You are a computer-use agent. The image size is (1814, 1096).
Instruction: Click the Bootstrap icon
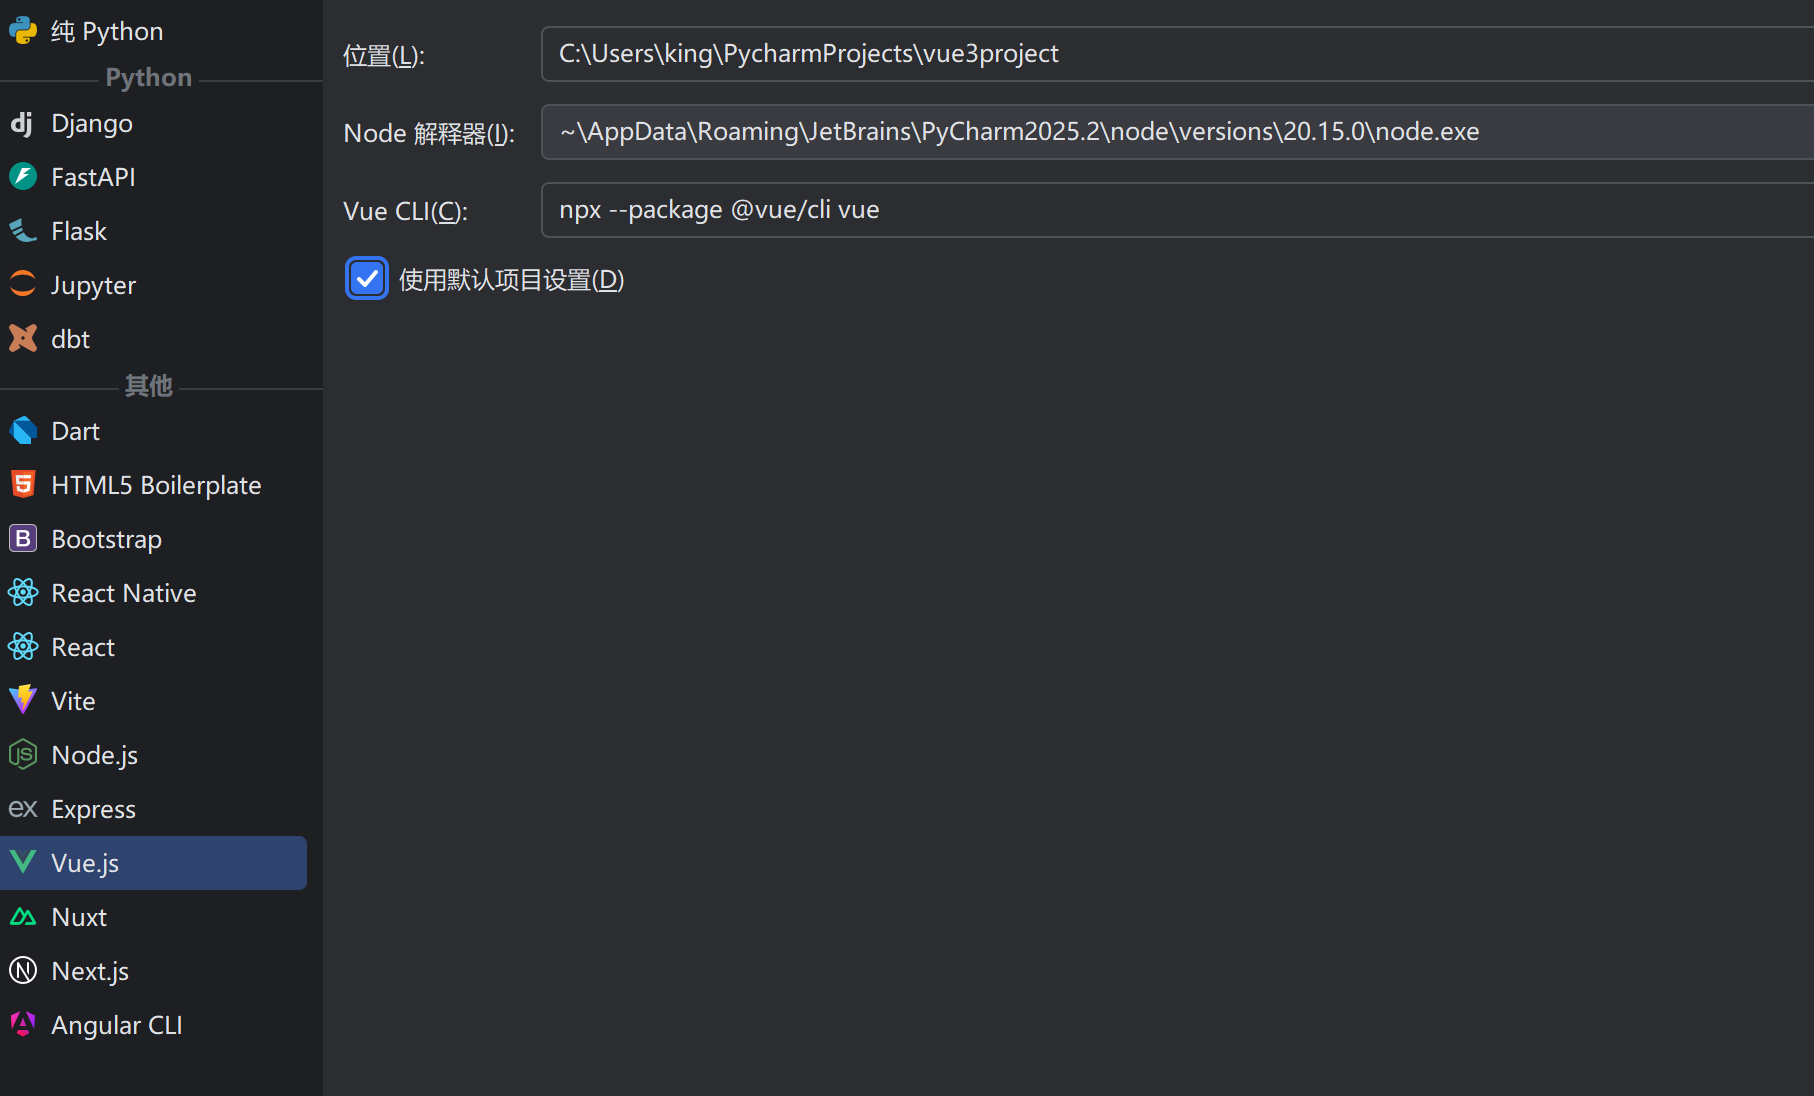point(23,539)
